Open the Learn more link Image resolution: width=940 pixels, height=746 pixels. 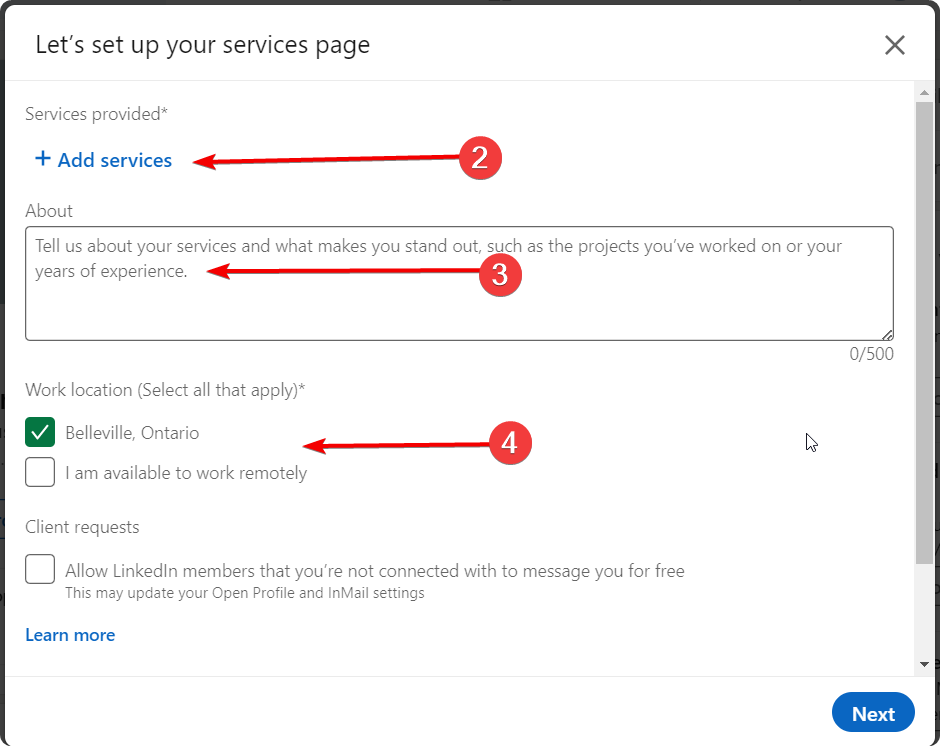(x=70, y=635)
